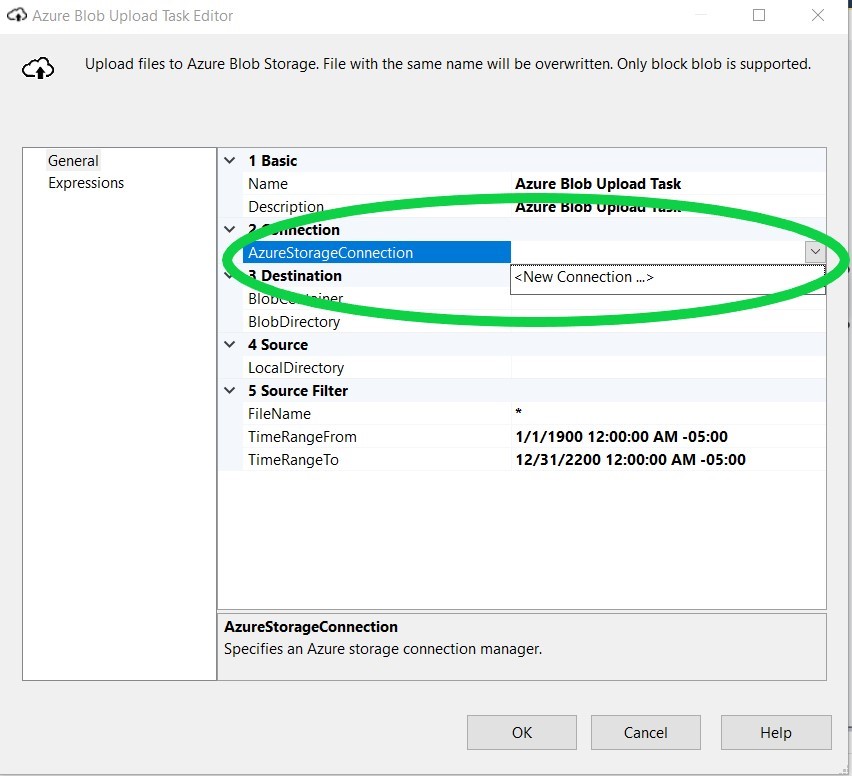Click the 4 Source category header

click(x=278, y=345)
